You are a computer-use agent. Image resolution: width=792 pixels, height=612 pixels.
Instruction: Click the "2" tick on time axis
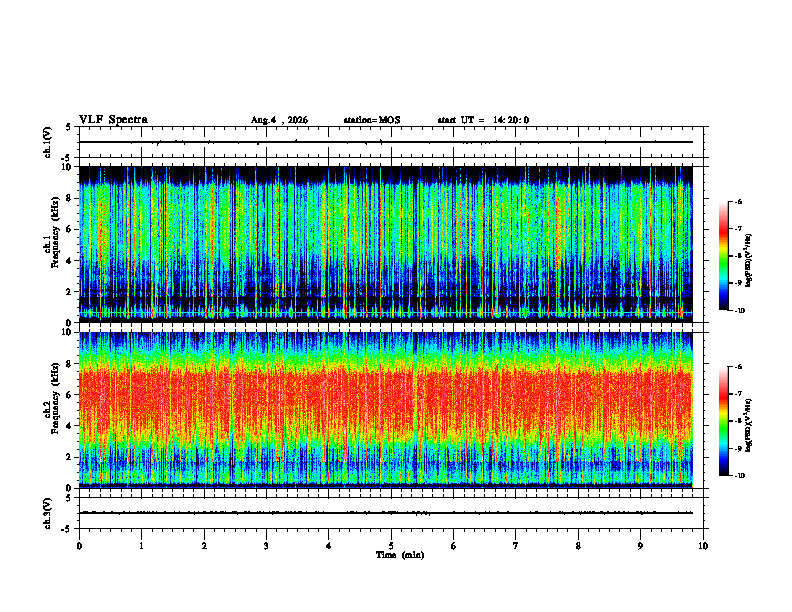coord(204,546)
